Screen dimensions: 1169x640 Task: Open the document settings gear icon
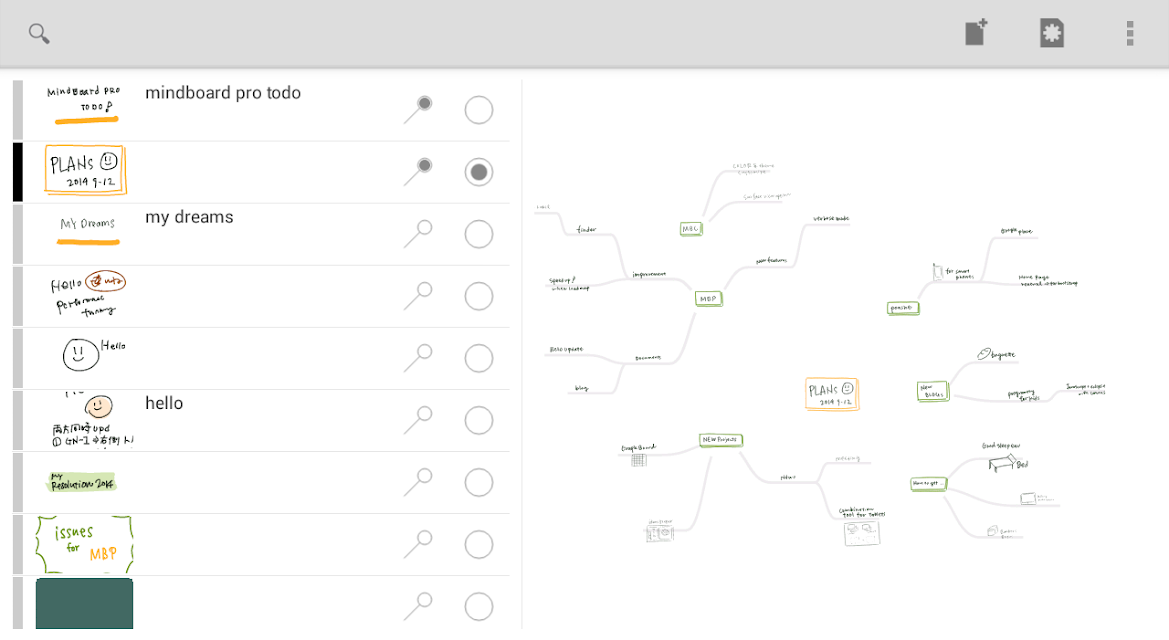1051,33
